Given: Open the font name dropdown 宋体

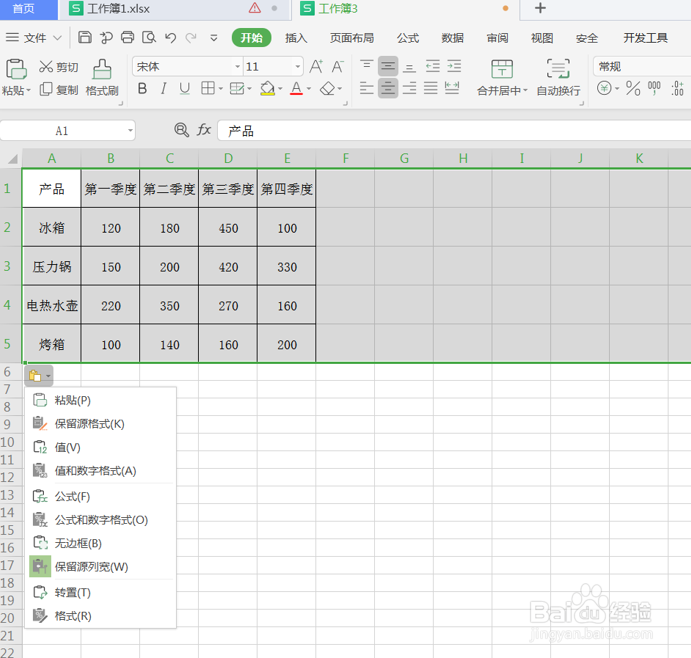Looking at the screenshot, I should (238, 67).
